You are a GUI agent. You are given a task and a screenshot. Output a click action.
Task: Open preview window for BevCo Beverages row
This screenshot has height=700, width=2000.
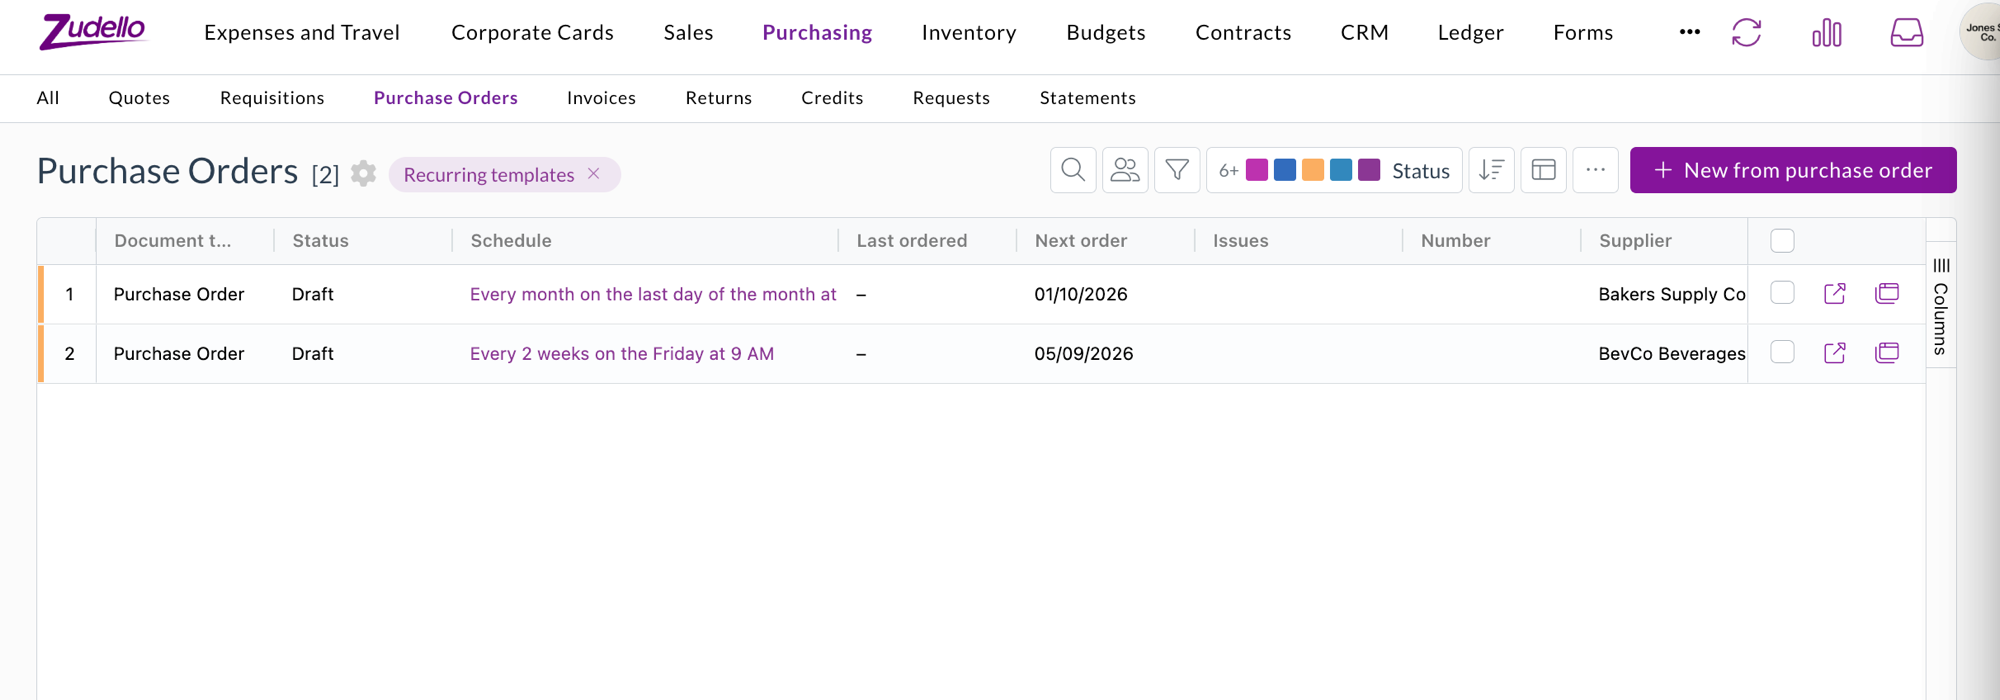click(x=1886, y=352)
